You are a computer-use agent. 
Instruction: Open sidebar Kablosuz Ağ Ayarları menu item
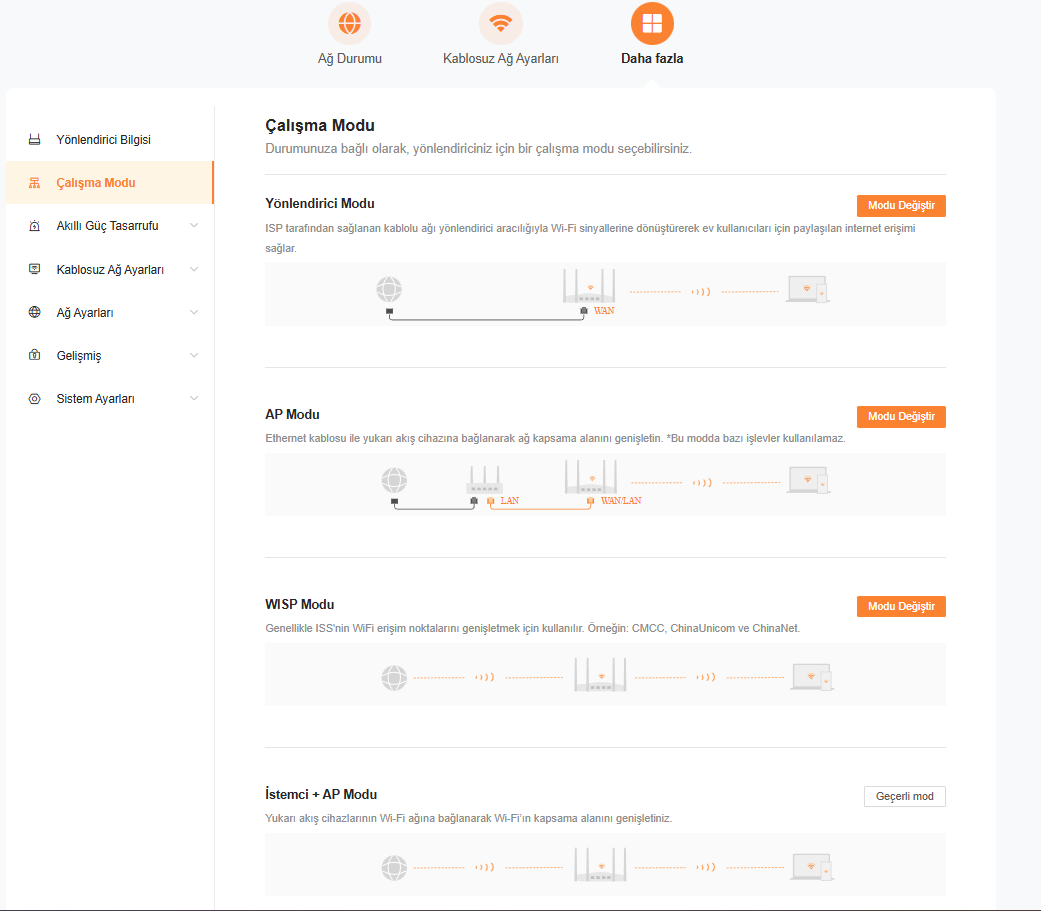click(x=110, y=269)
